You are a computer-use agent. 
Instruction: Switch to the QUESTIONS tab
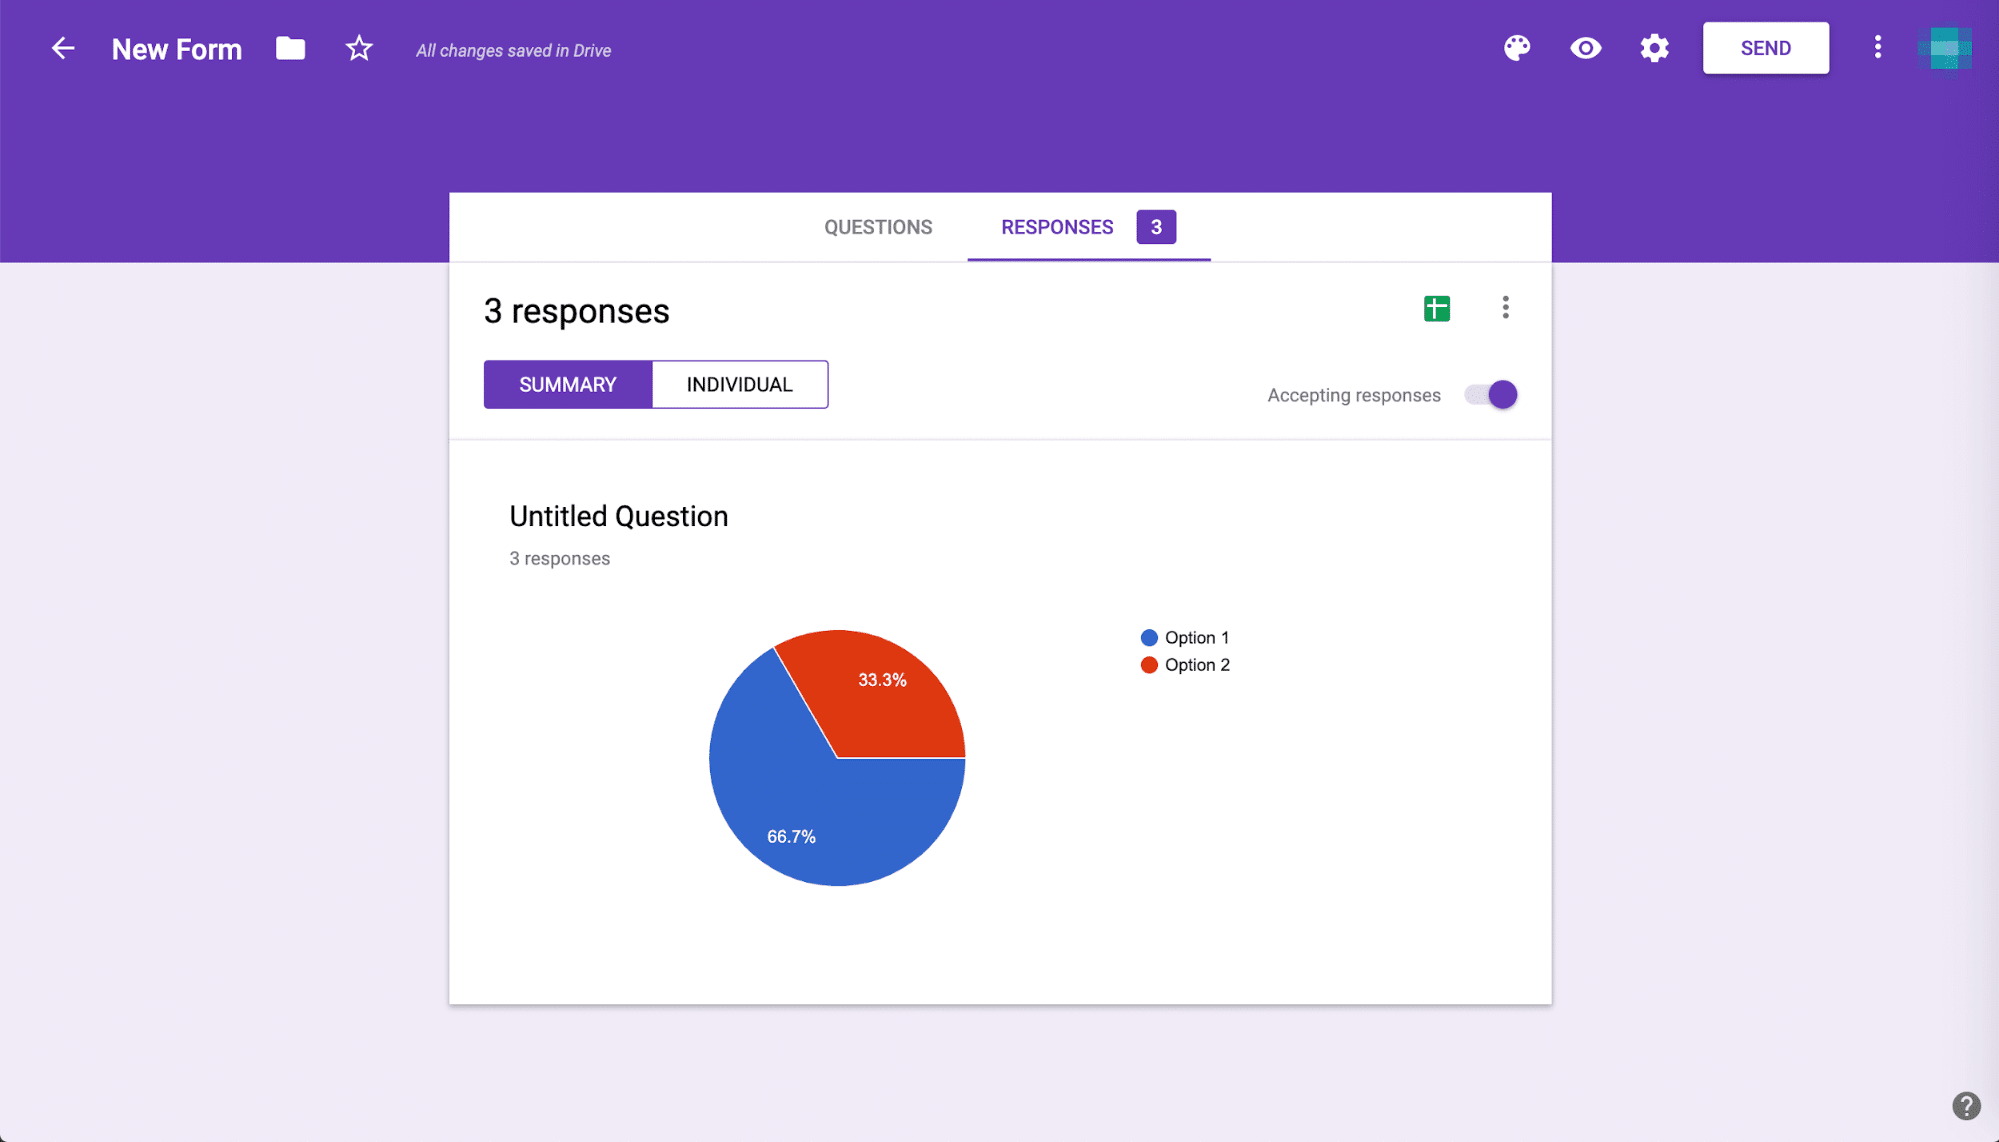[877, 225]
